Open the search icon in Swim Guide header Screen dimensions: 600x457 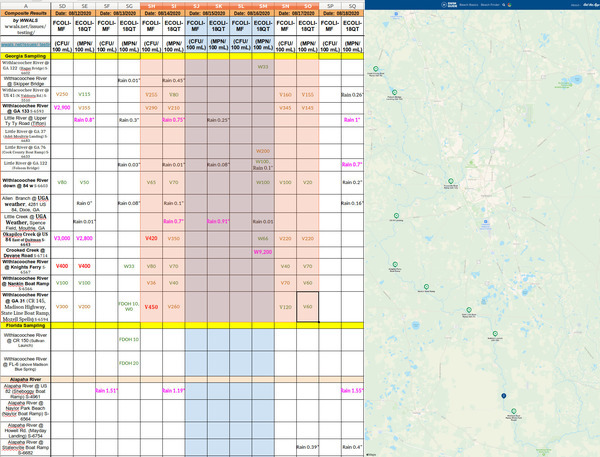coord(504,5)
